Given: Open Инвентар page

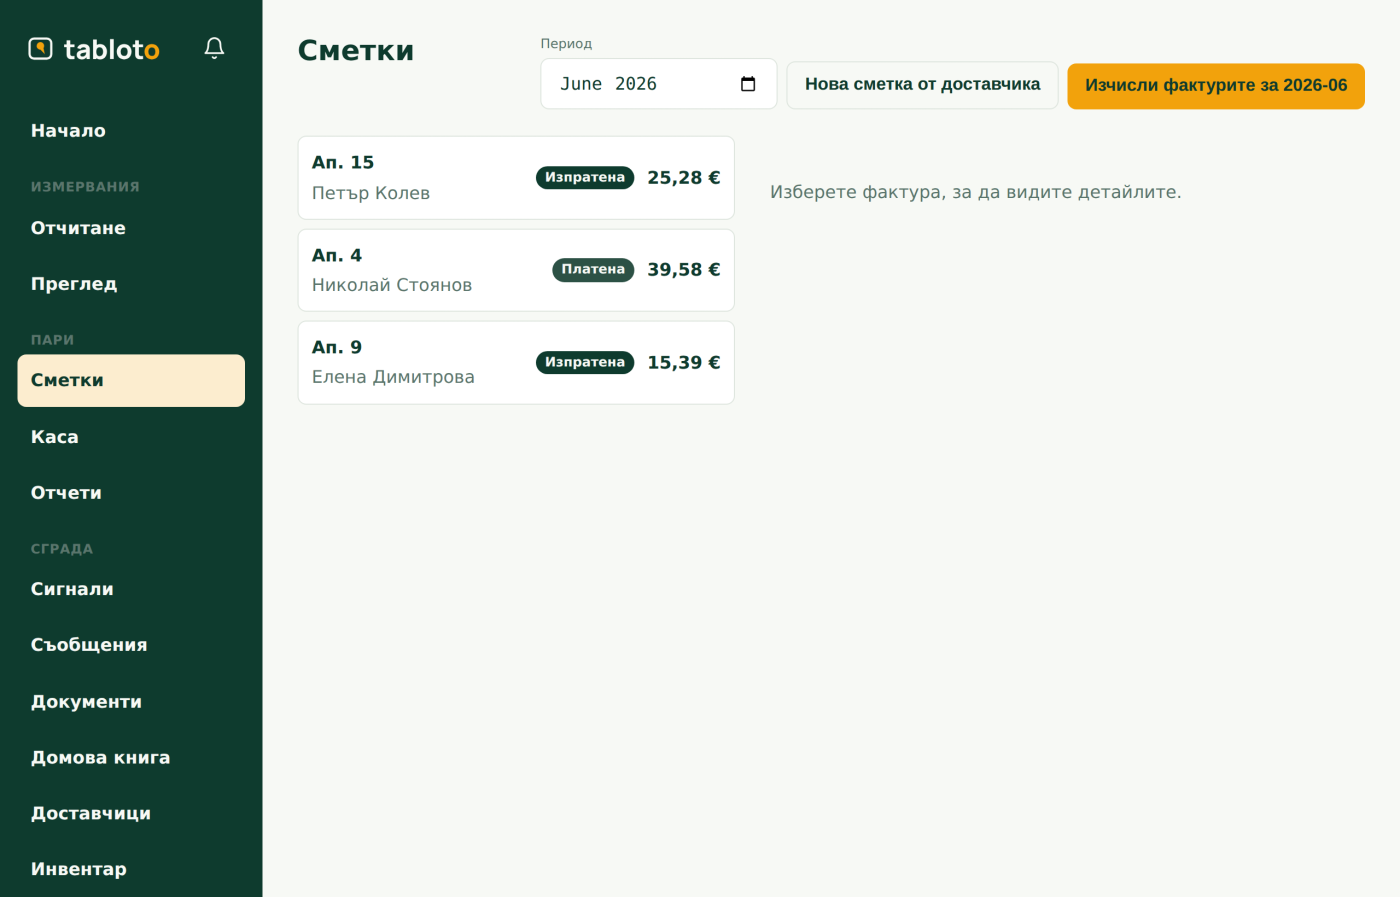Looking at the screenshot, I should tap(131, 869).
